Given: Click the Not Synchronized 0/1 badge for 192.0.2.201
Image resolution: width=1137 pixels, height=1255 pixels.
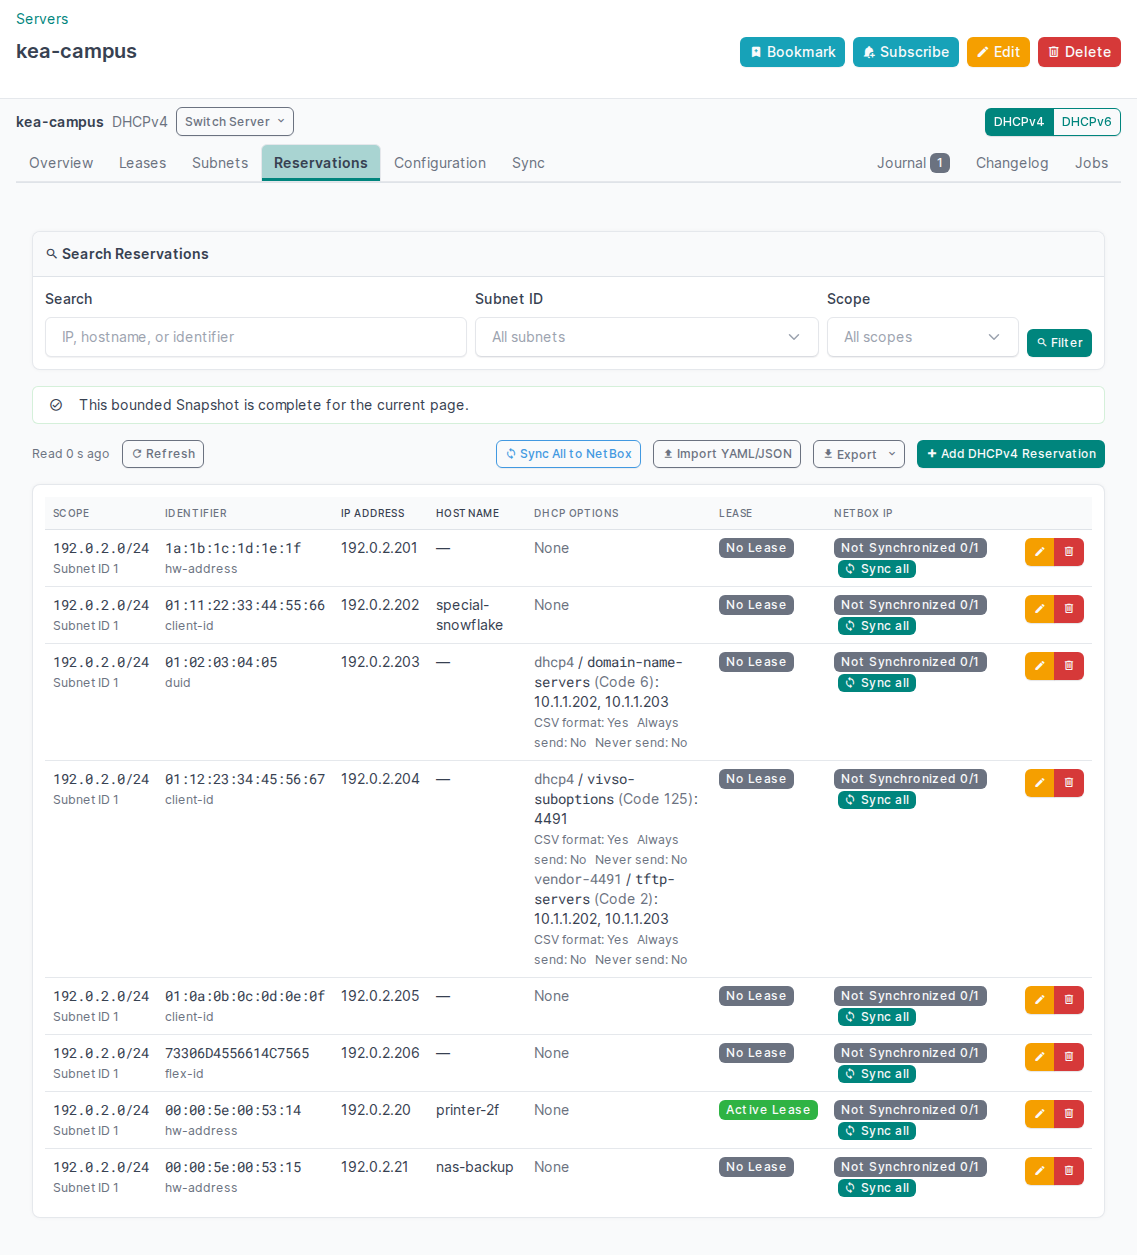Looking at the screenshot, I should click(x=910, y=548).
